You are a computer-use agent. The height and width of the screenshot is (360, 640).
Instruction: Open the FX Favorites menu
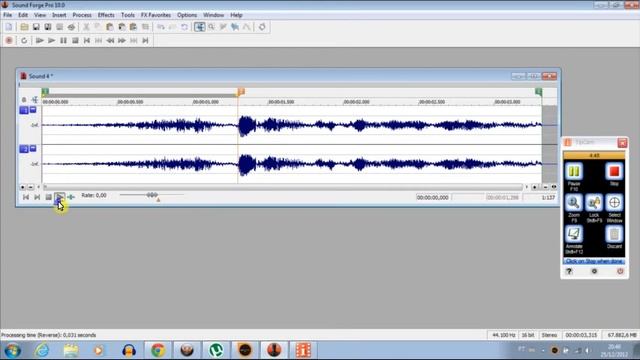point(156,15)
